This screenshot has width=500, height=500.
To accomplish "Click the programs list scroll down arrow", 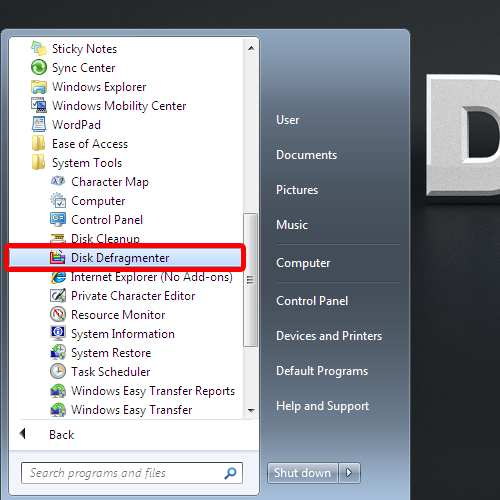I will tap(251, 410).
